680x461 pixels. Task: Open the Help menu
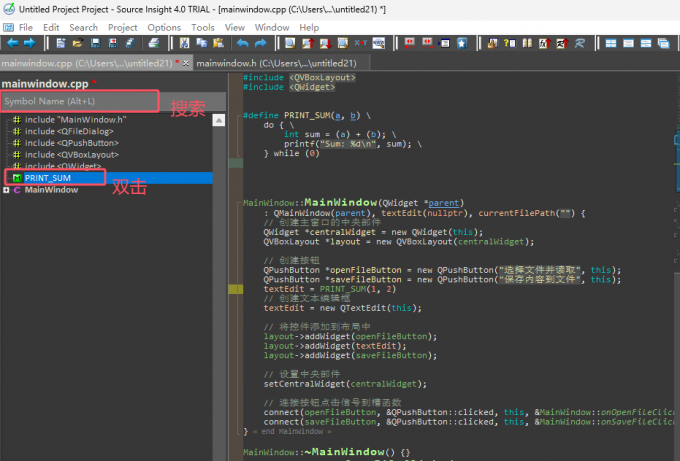309,27
